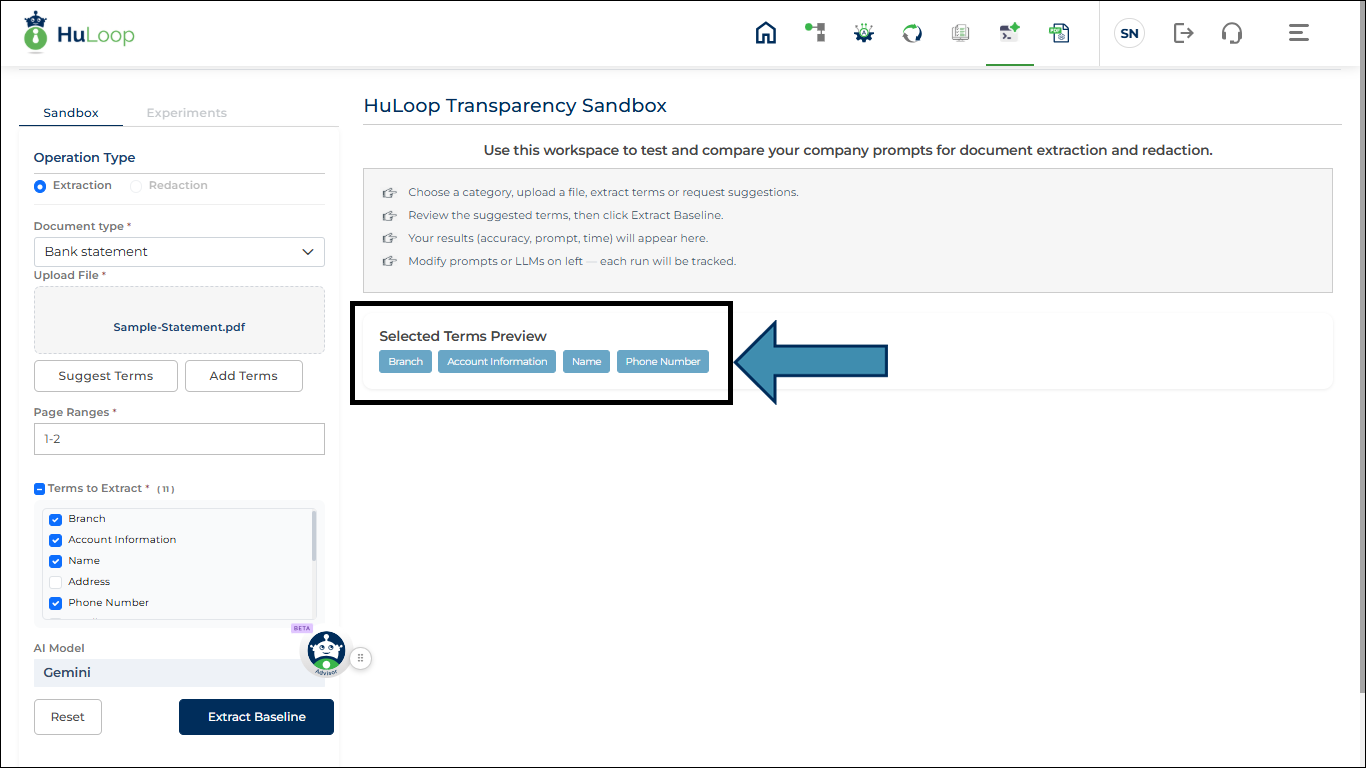The image size is (1366, 768).
Task: Open the Transparency Sandbox terminal icon
Action: pyautogui.click(x=1010, y=33)
